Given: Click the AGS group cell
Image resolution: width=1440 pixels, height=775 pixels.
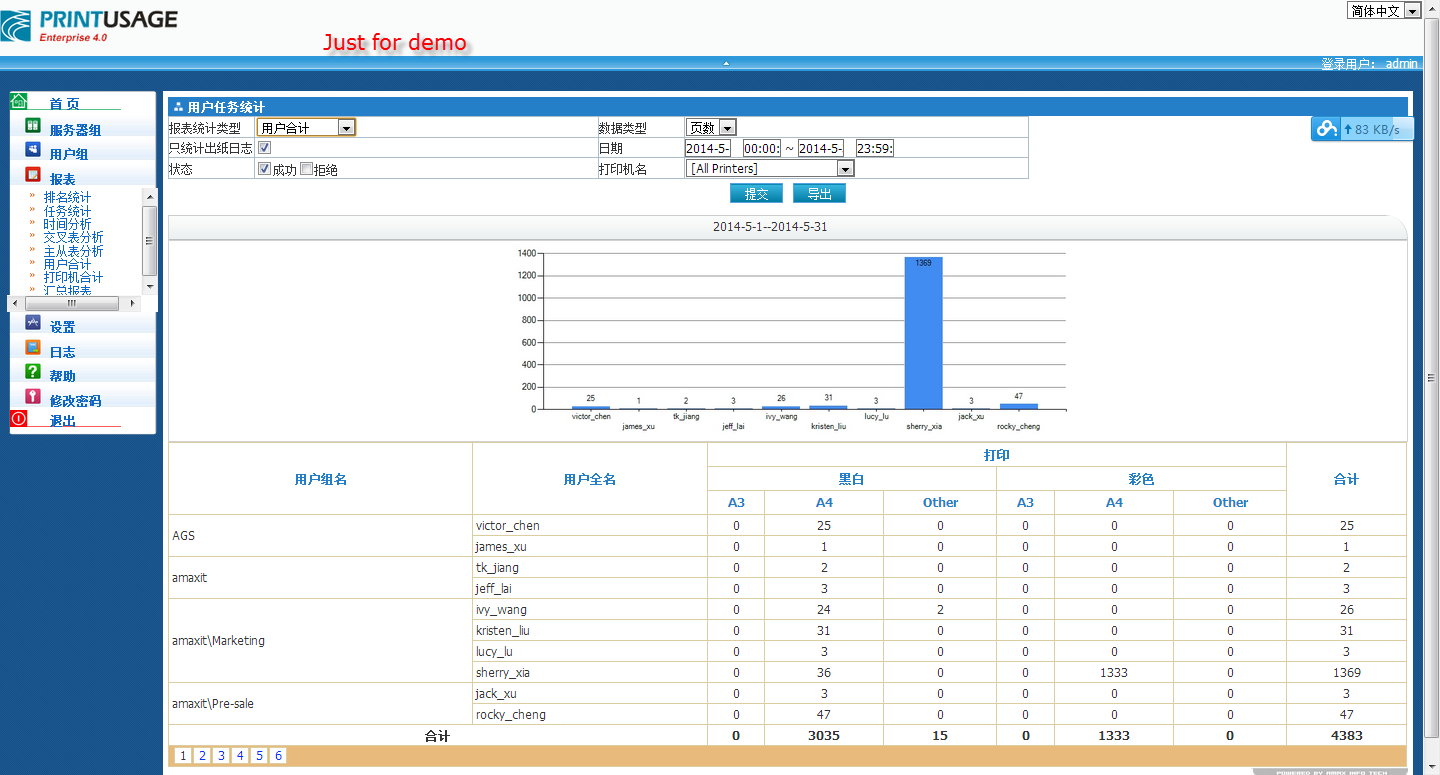Looking at the screenshot, I should click(320, 536).
